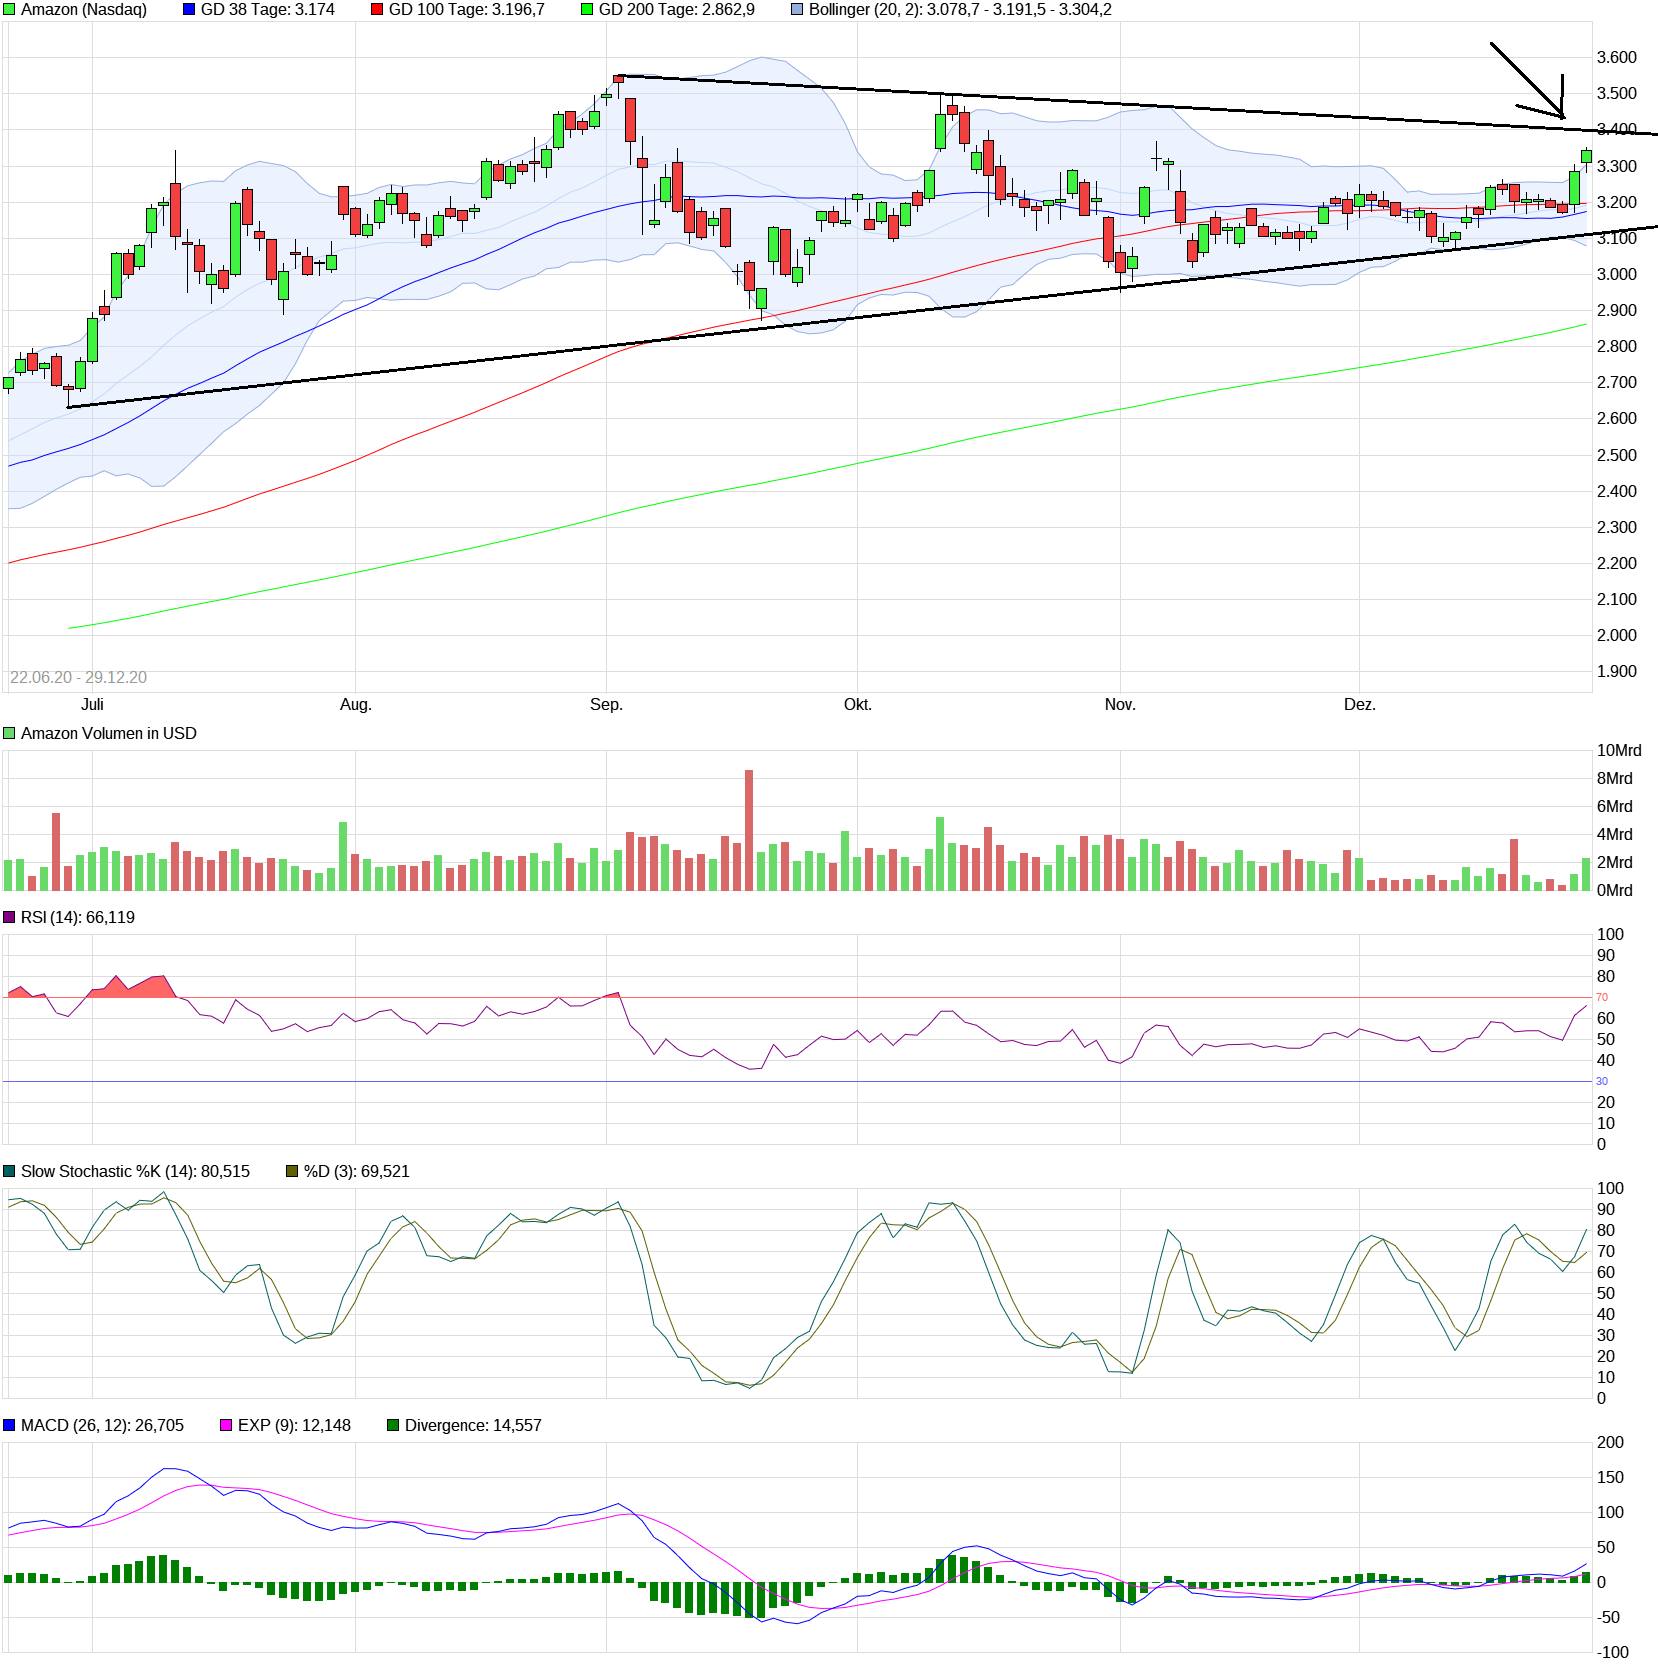Viewport: 1658px width, 1670px height.
Task: Click the blue GD 38 Tage legend swatch
Action: [x=189, y=10]
